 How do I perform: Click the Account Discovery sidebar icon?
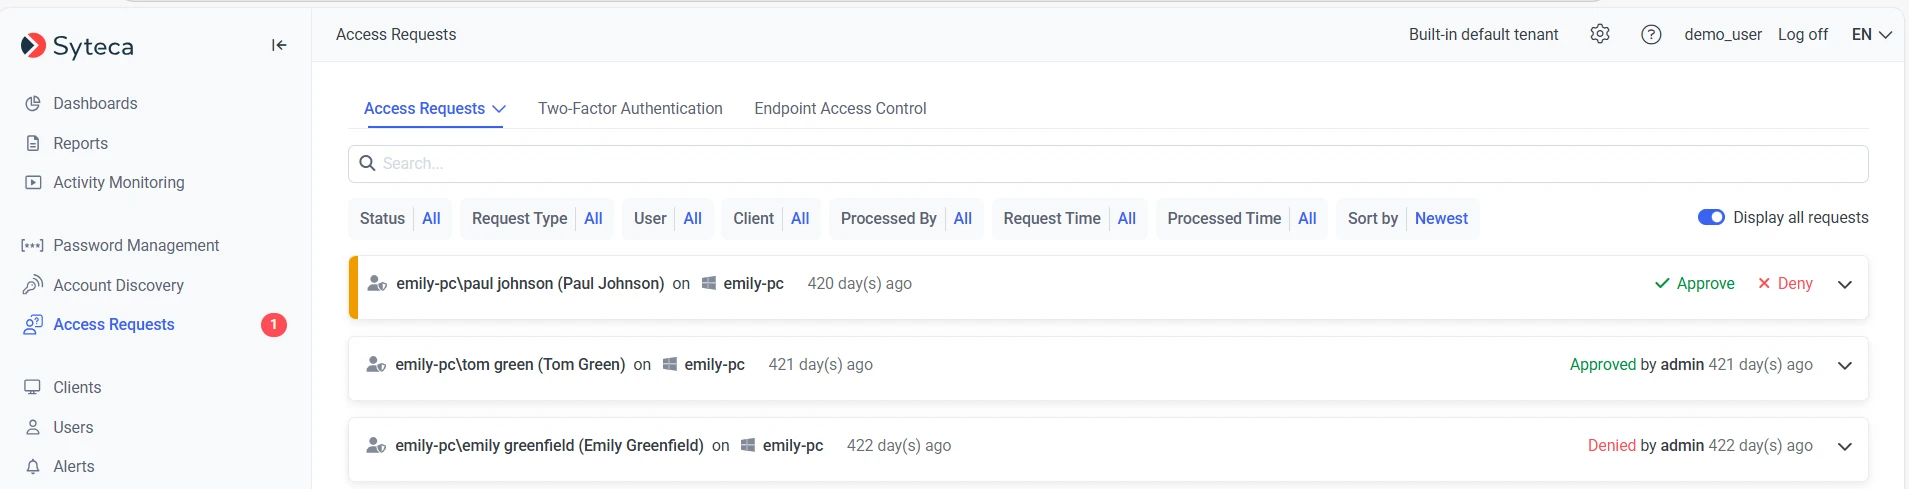[33, 285]
